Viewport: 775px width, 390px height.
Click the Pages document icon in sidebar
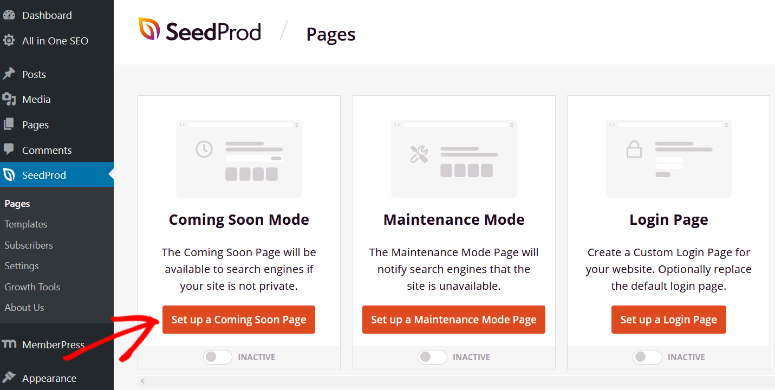coord(8,125)
